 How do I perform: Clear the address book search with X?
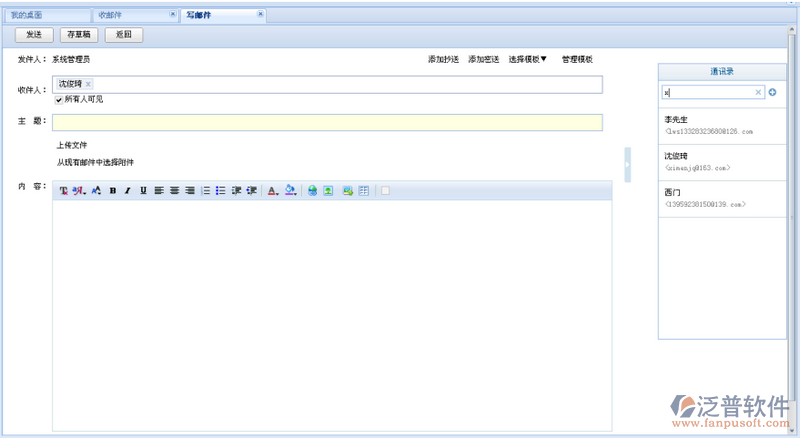click(758, 92)
